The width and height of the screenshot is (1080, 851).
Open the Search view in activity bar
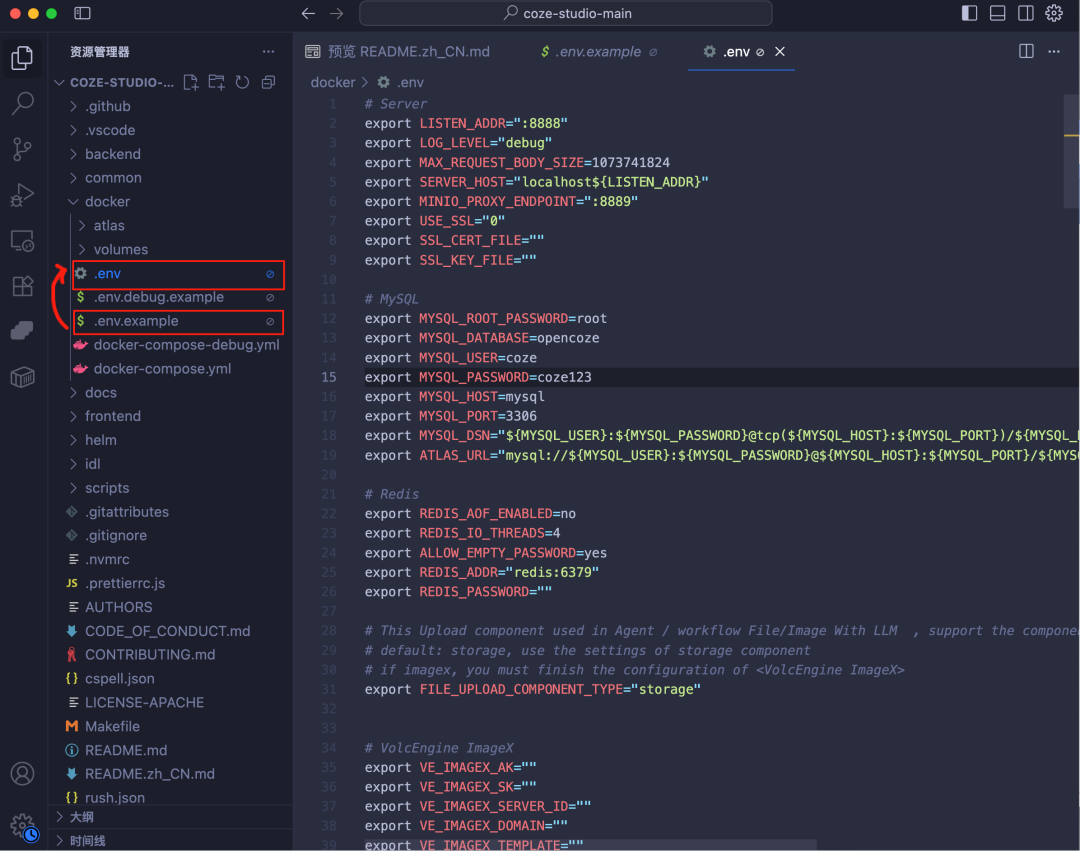(23, 103)
